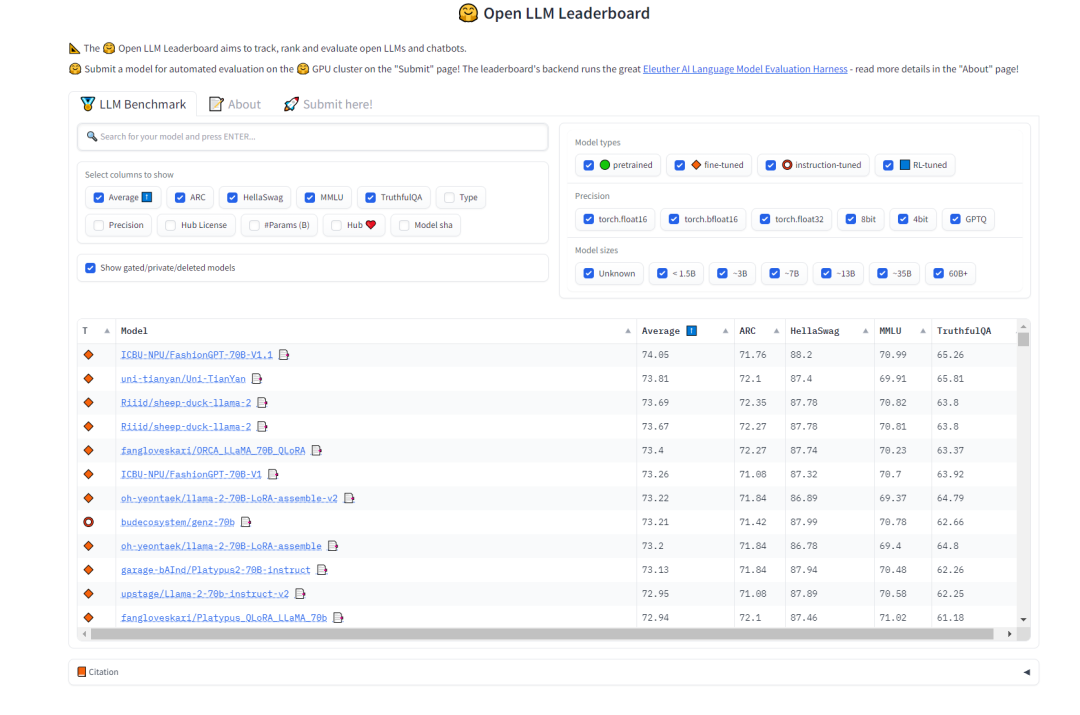
Task: Uncheck the HellaSwag column checkbox
Action: [x=232, y=198]
